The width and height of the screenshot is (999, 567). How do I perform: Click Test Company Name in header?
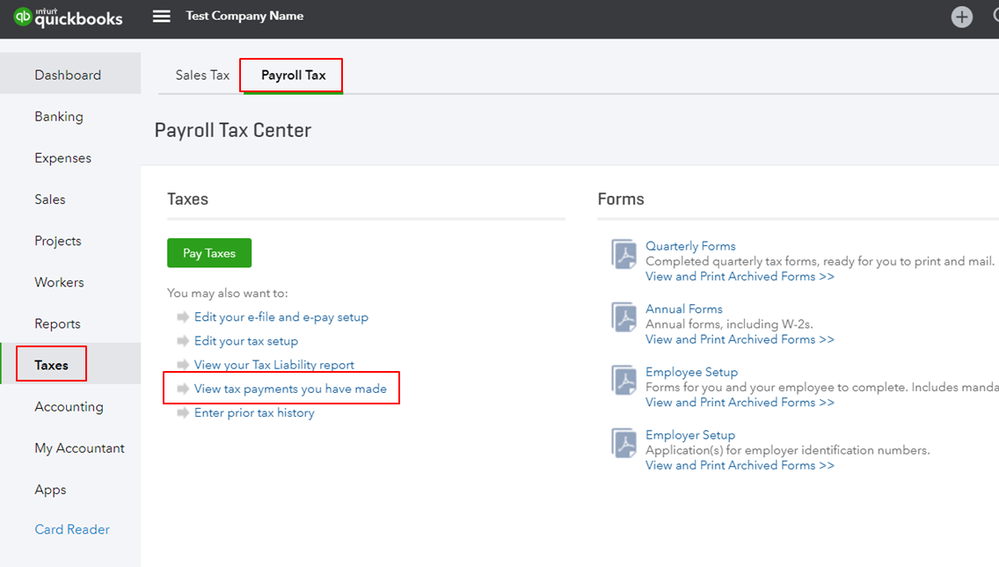coord(244,16)
